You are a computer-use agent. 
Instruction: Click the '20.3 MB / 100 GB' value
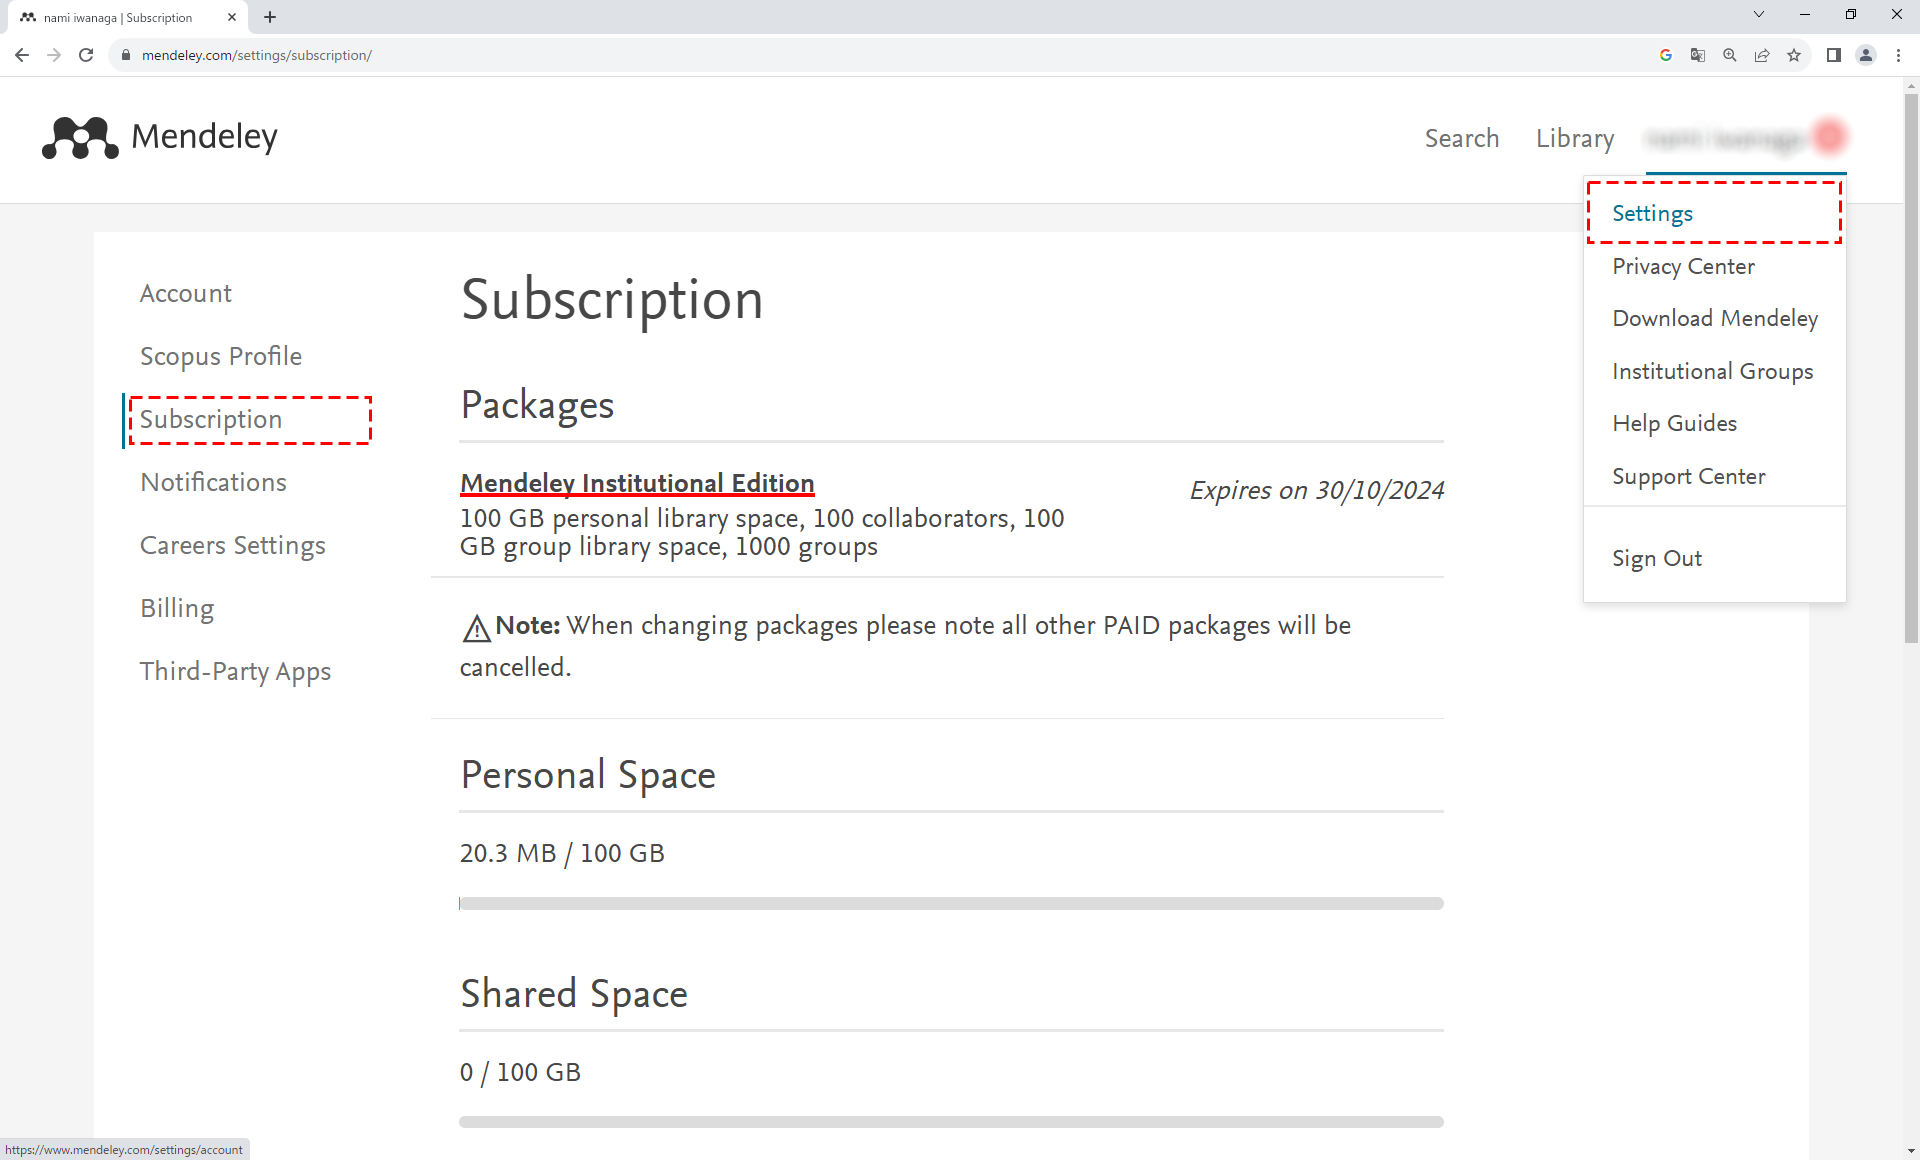pos(562,853)
